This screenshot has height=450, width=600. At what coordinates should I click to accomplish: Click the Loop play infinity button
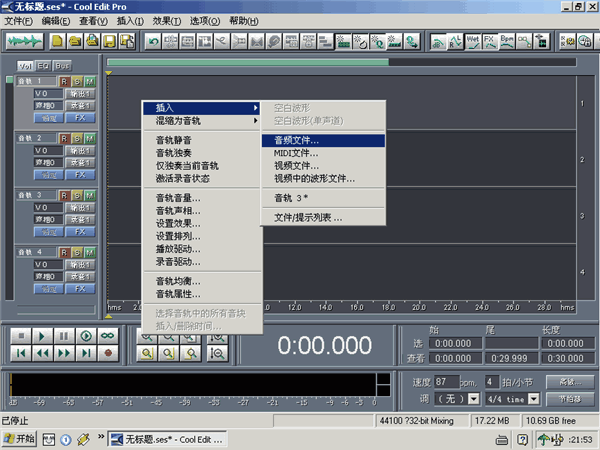click(x=107, y=336)
